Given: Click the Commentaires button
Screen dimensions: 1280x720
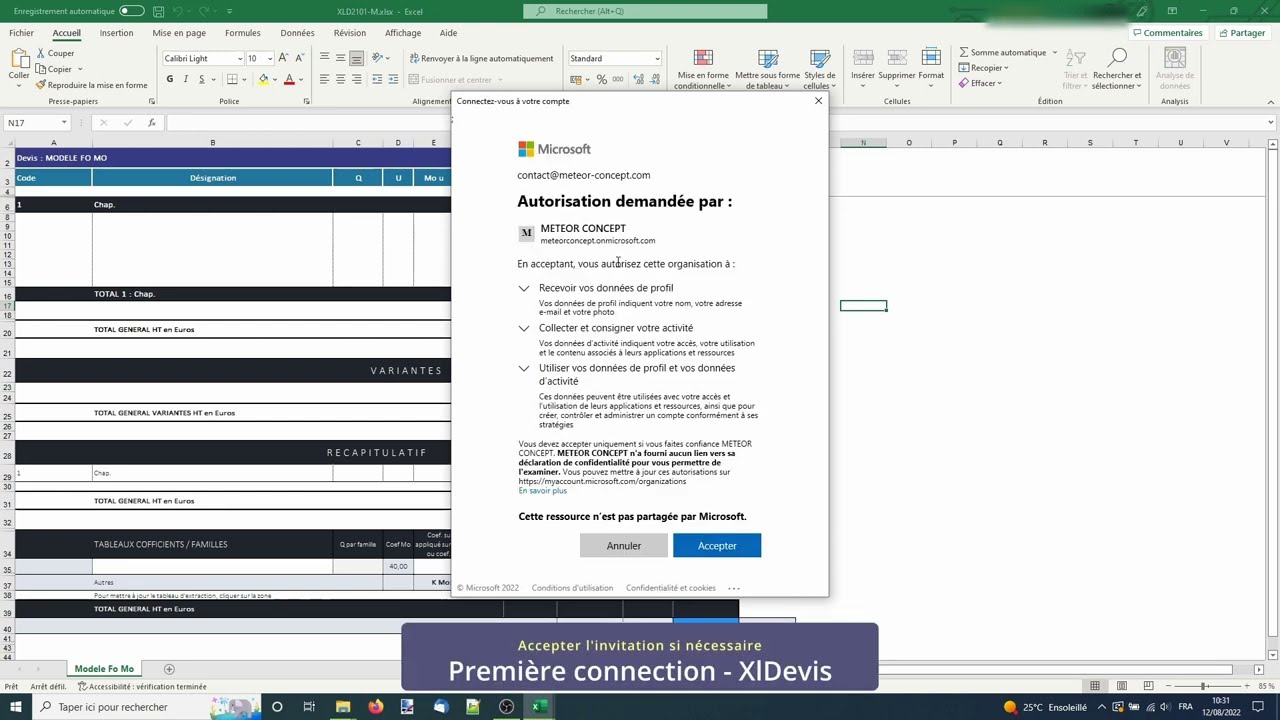Looking at the screenshot, I should point(1166,33).
